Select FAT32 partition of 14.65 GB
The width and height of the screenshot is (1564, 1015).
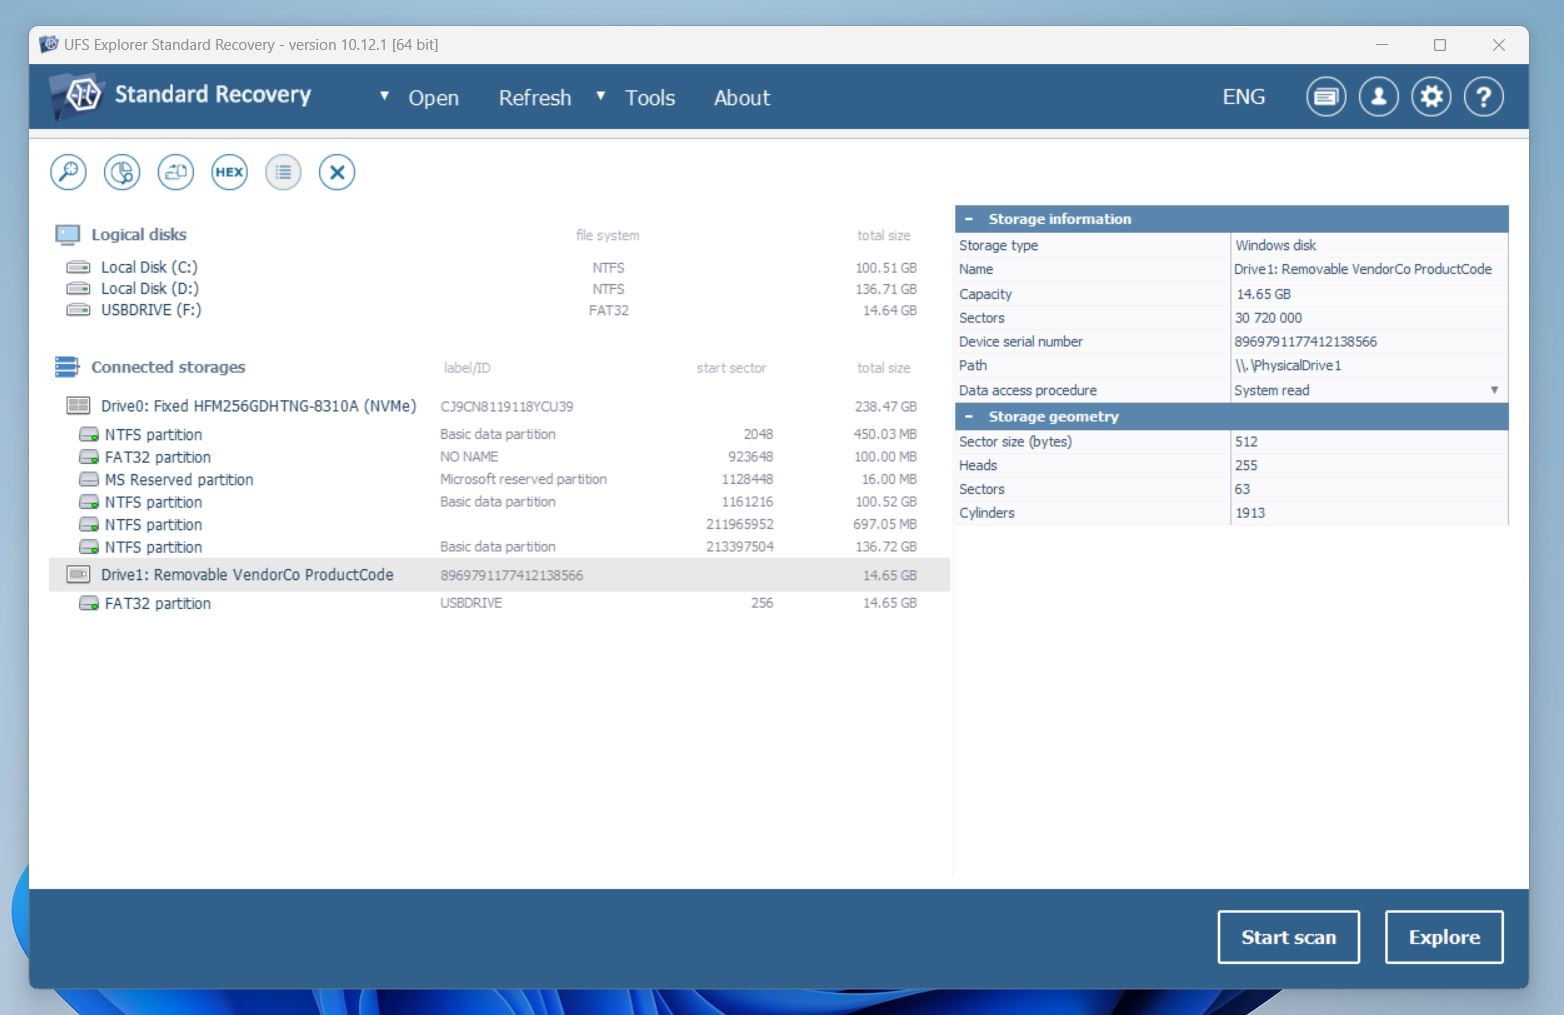point(499,604)
